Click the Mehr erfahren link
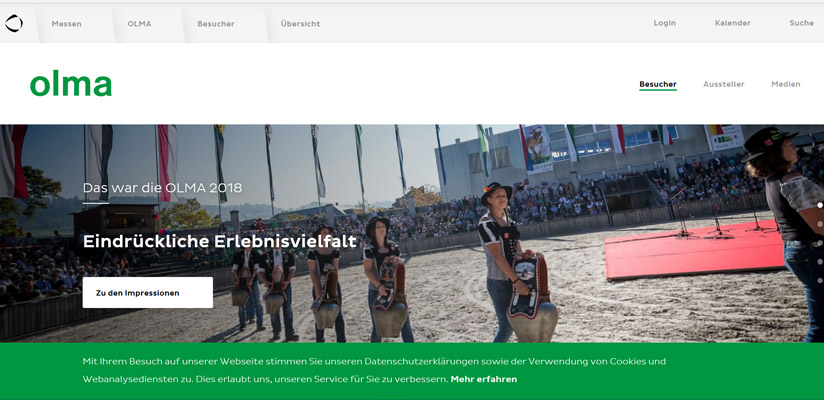This screenshot has width=824, height=400. [x=484, y=379]
